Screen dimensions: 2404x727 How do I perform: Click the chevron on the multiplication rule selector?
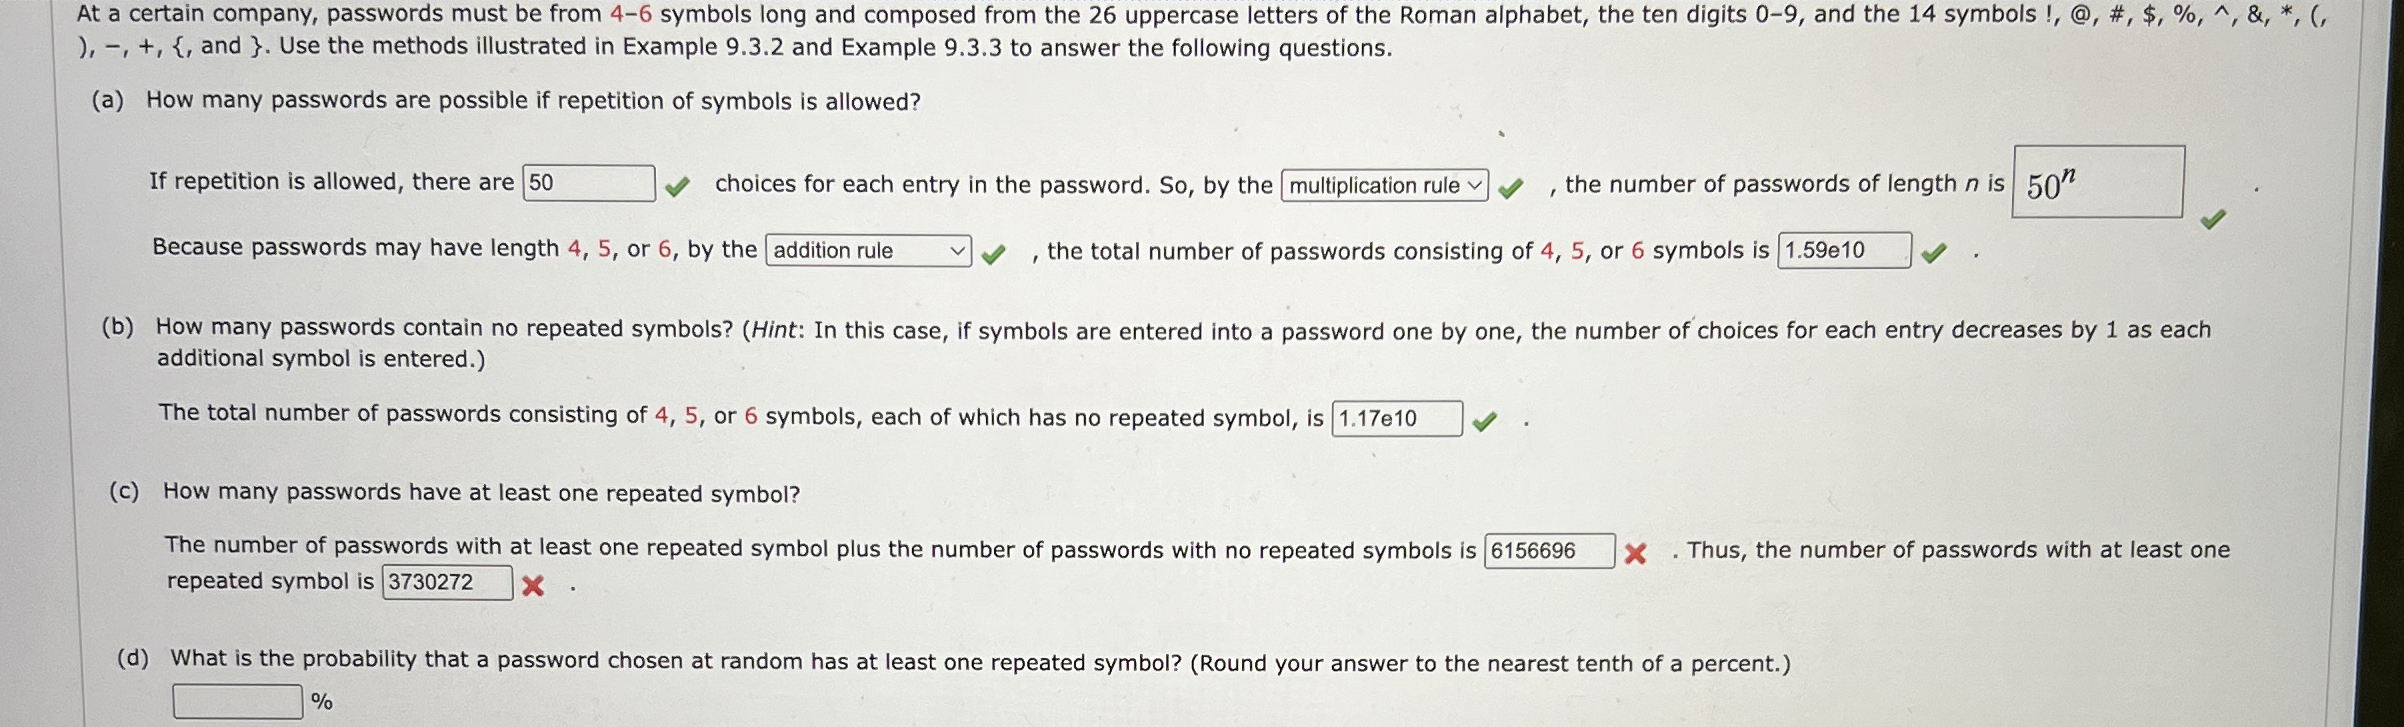coord(1476,183)
